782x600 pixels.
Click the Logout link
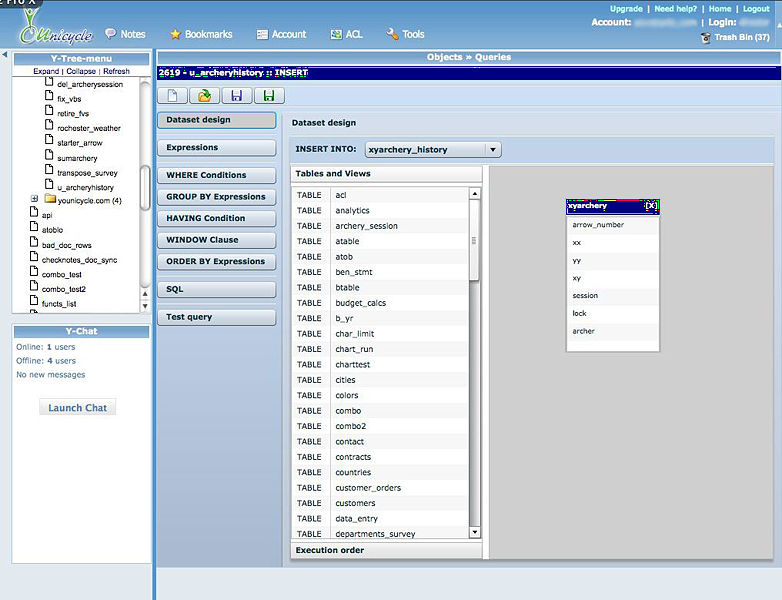[x=756, y=9]
